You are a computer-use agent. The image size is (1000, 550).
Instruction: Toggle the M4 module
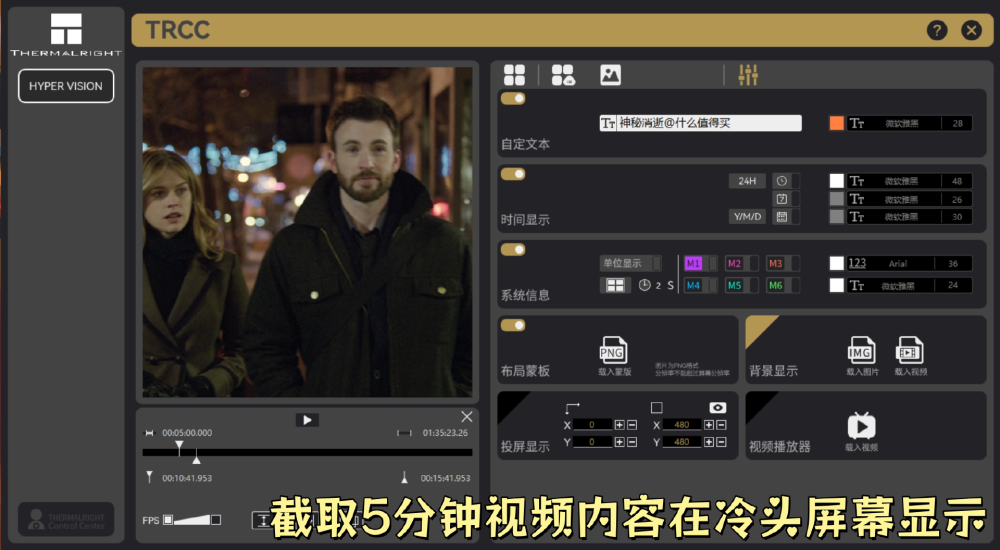700,285
